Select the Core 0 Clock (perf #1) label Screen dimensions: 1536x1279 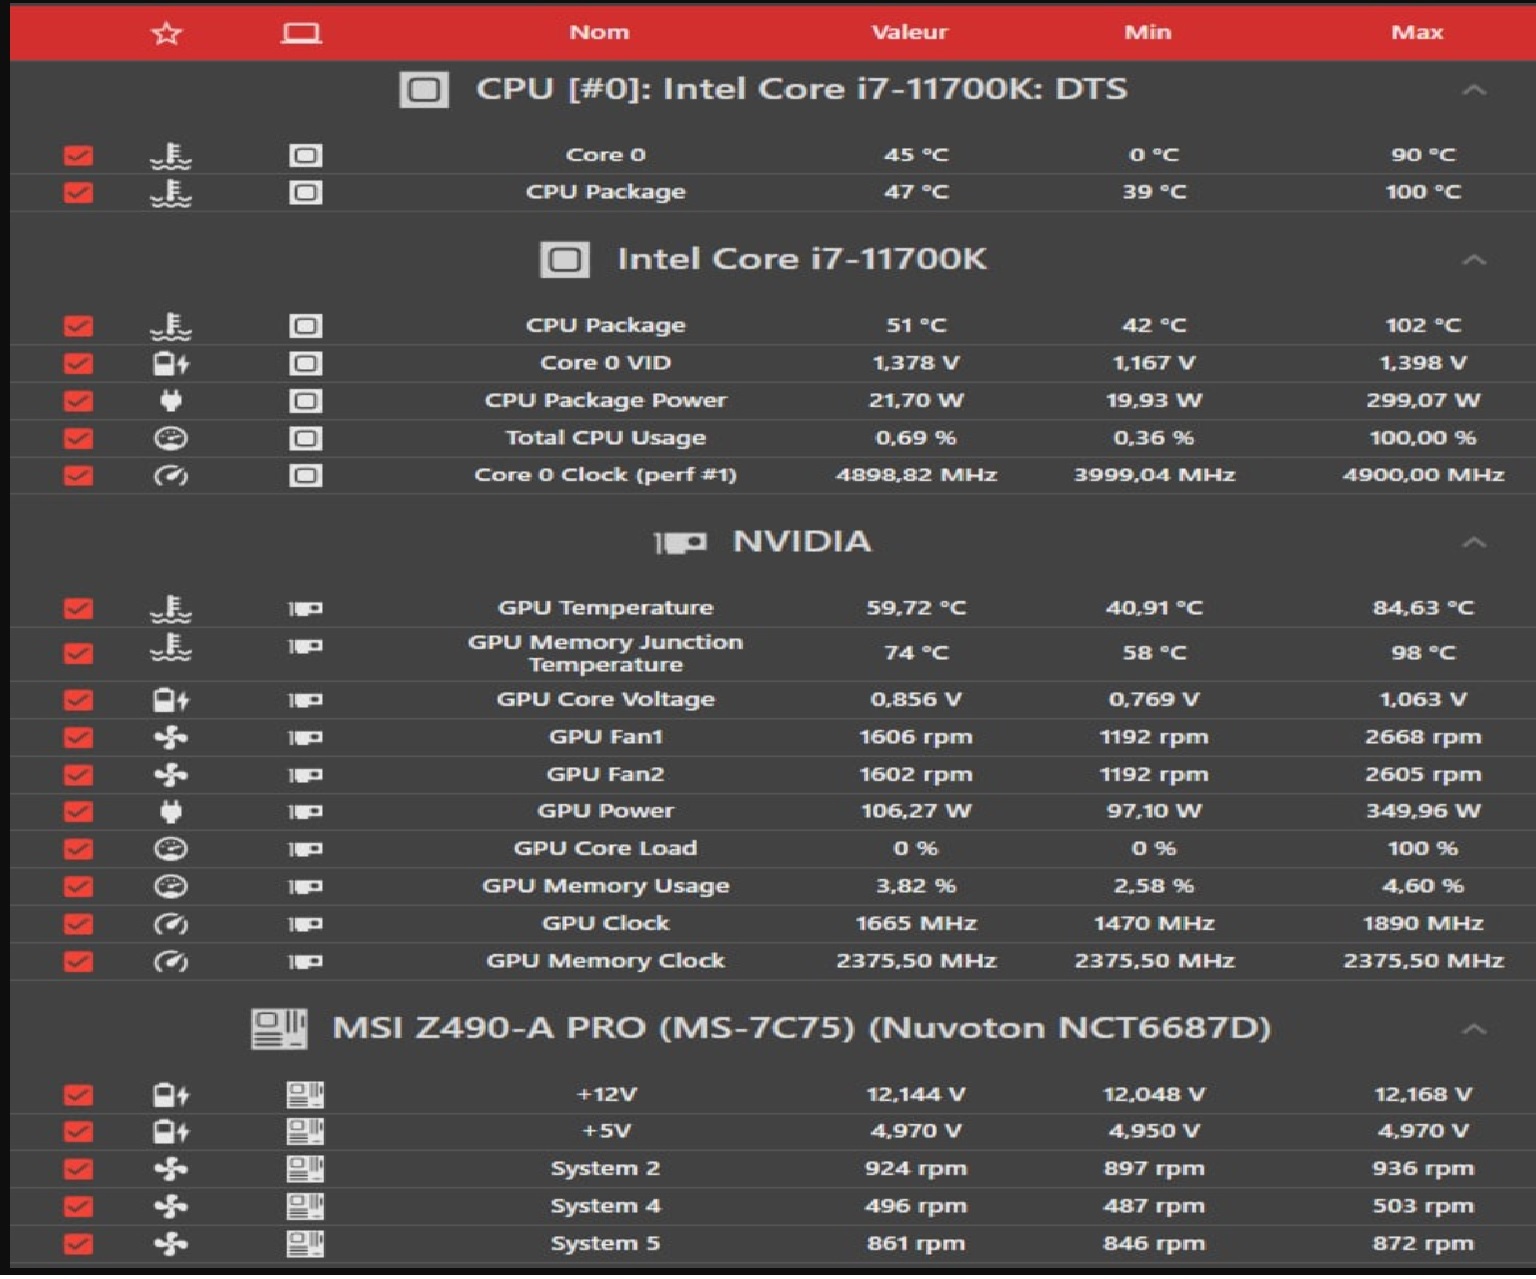pos(605,475)
